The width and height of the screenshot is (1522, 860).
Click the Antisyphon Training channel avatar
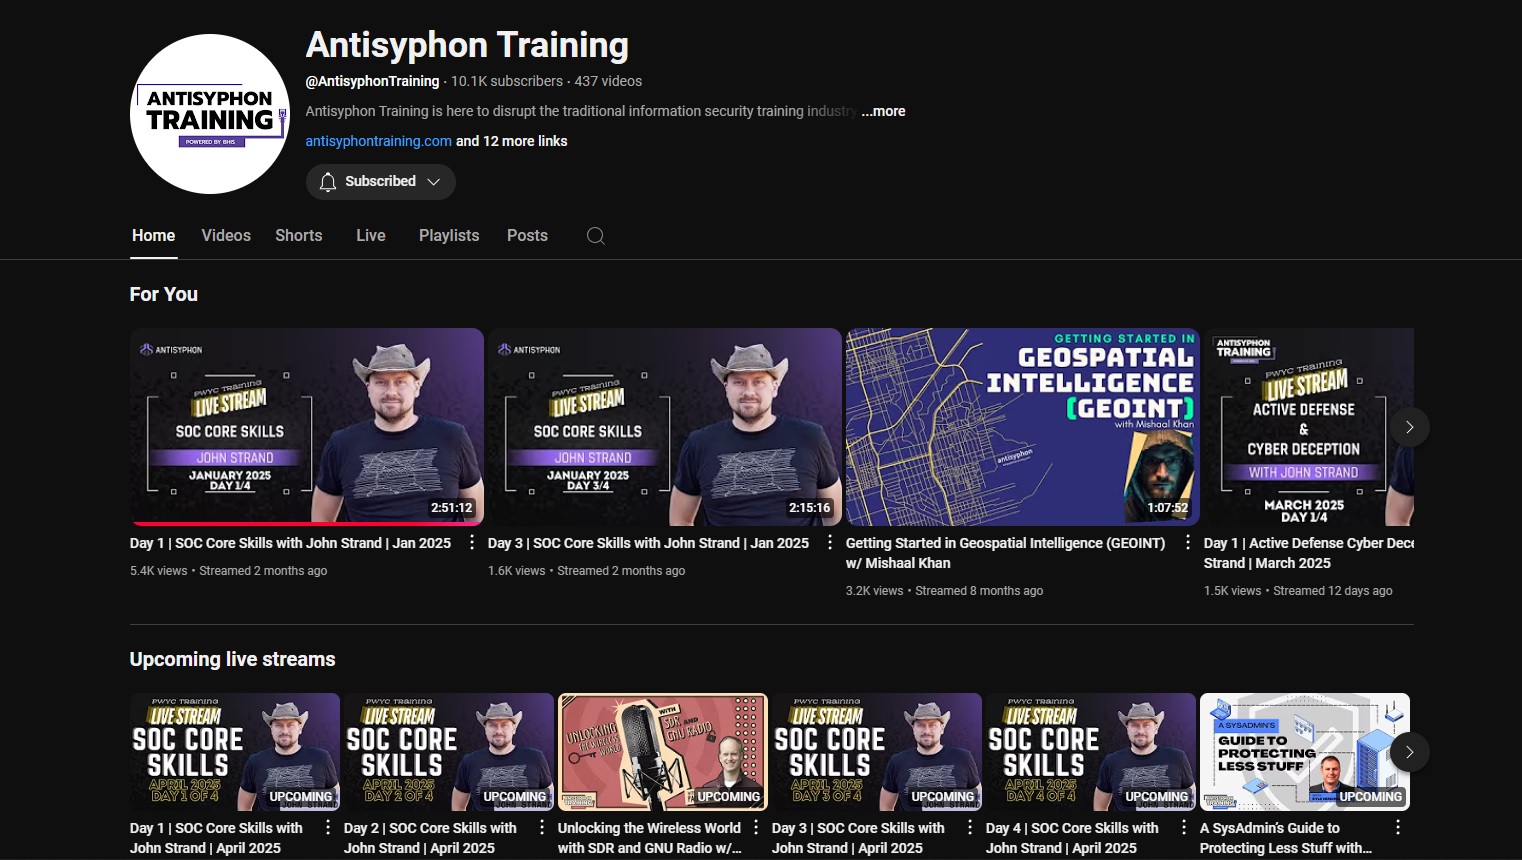point(210,114)
